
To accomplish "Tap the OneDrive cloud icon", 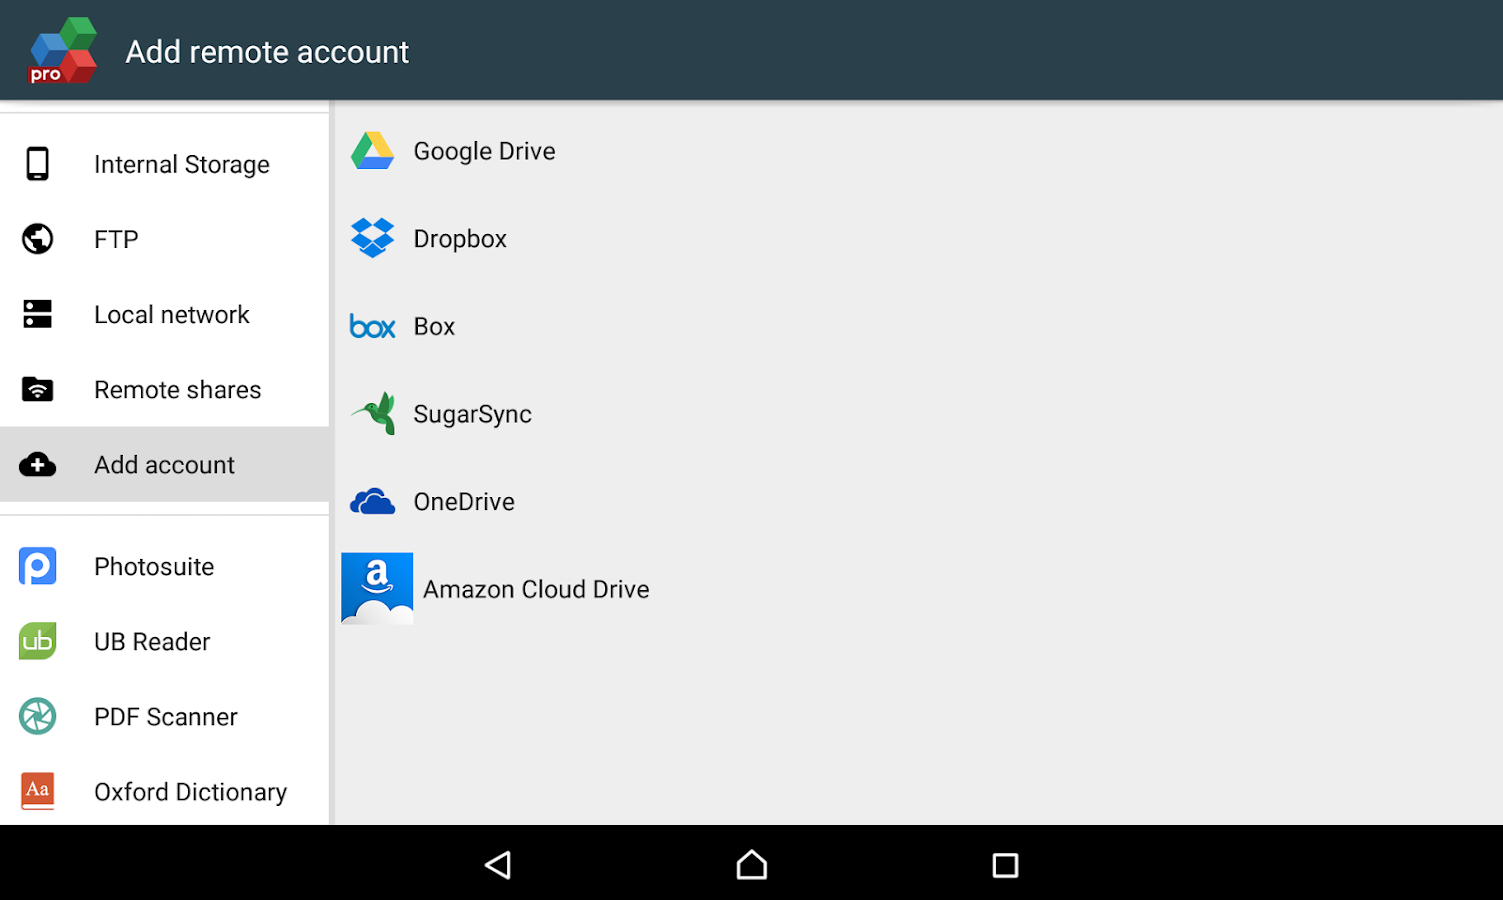I will (372, 501).
